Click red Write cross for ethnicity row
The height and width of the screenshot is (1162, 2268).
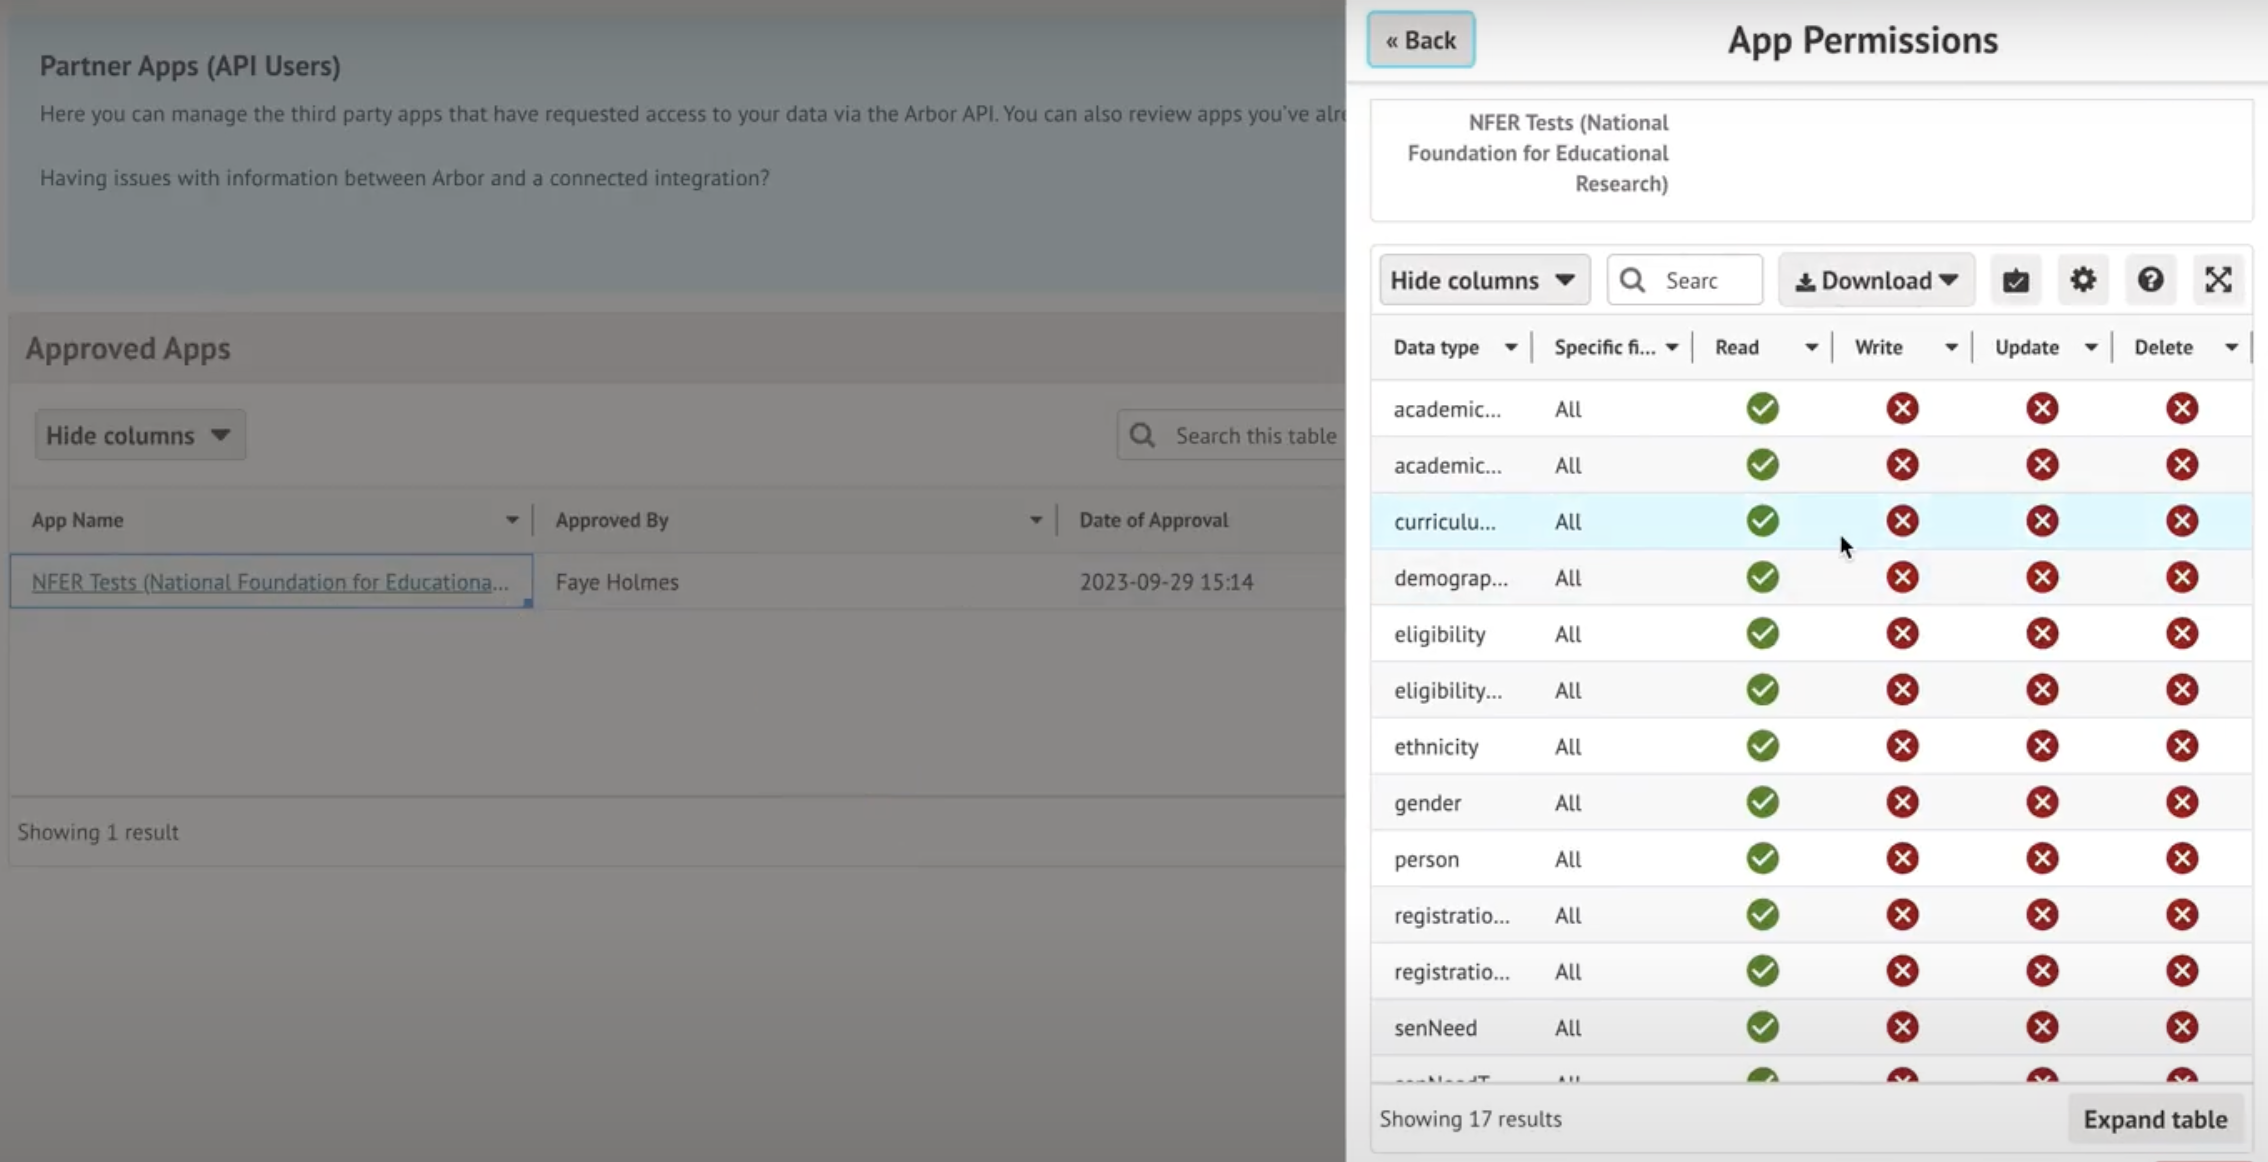click(1902, 746)
